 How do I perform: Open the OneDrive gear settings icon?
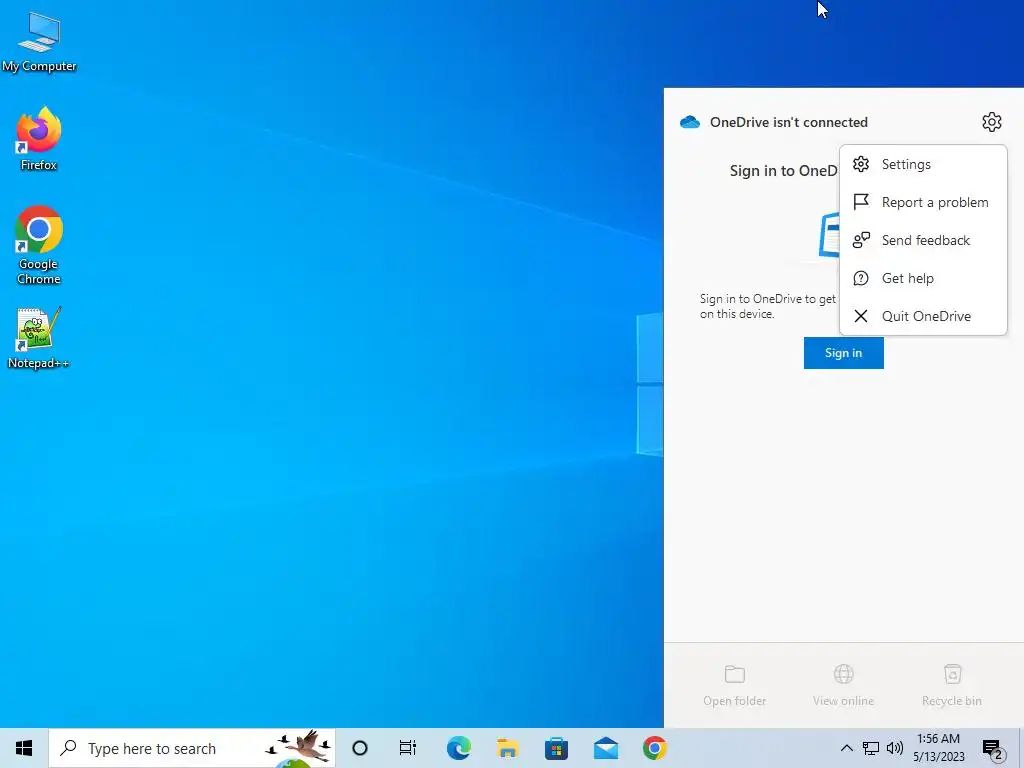(x=991, y=122)
